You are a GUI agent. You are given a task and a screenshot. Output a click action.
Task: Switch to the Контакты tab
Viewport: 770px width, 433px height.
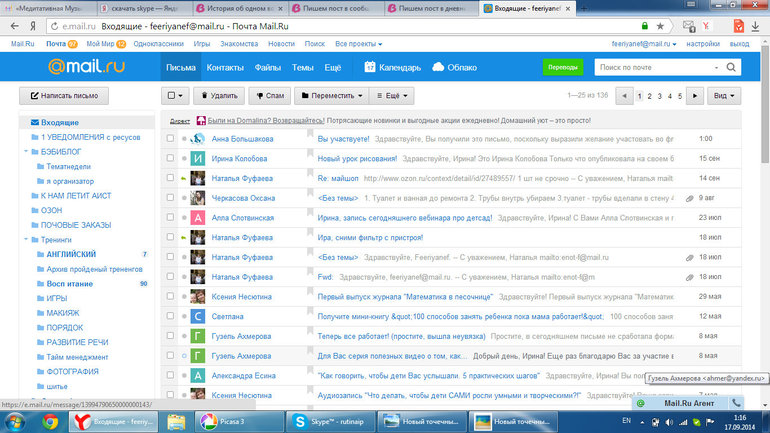[x=225, y=67]
